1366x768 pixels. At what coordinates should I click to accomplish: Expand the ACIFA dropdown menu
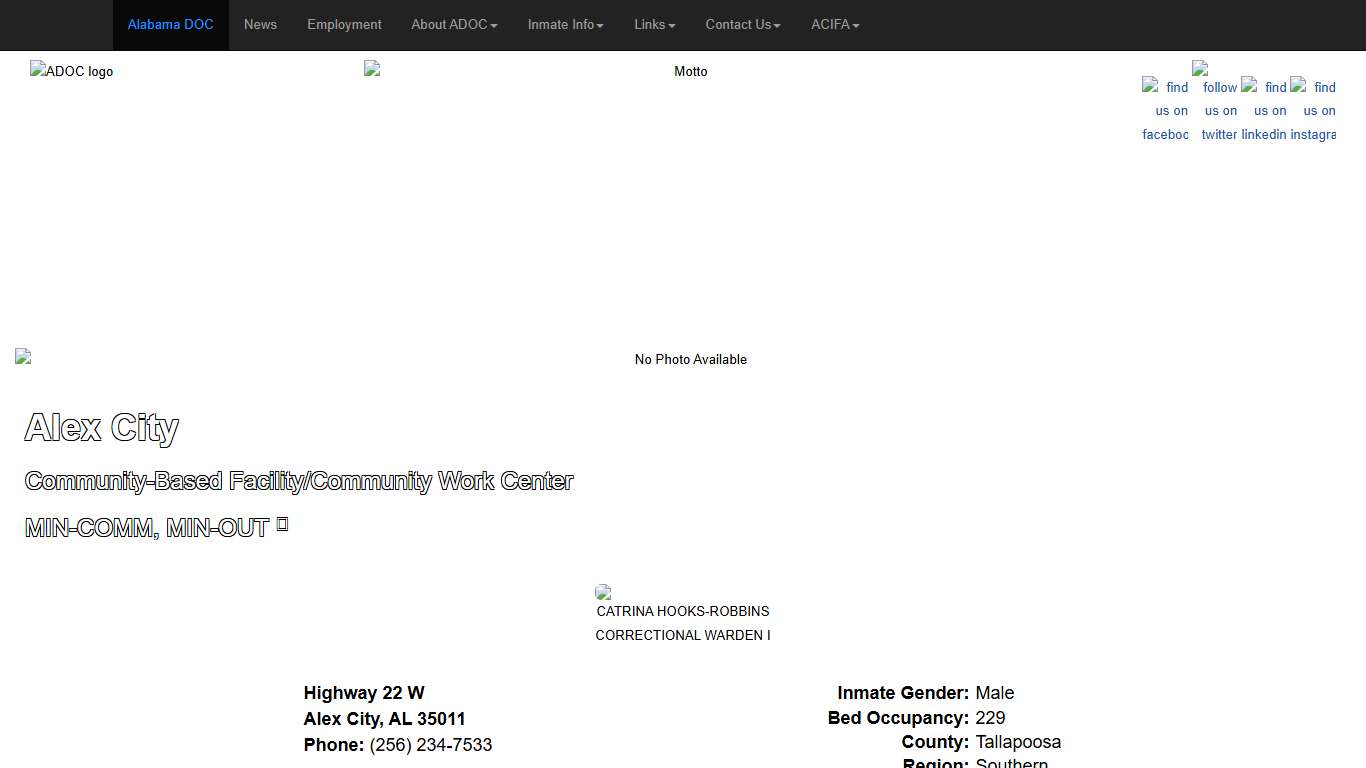[x=834, y=25]
